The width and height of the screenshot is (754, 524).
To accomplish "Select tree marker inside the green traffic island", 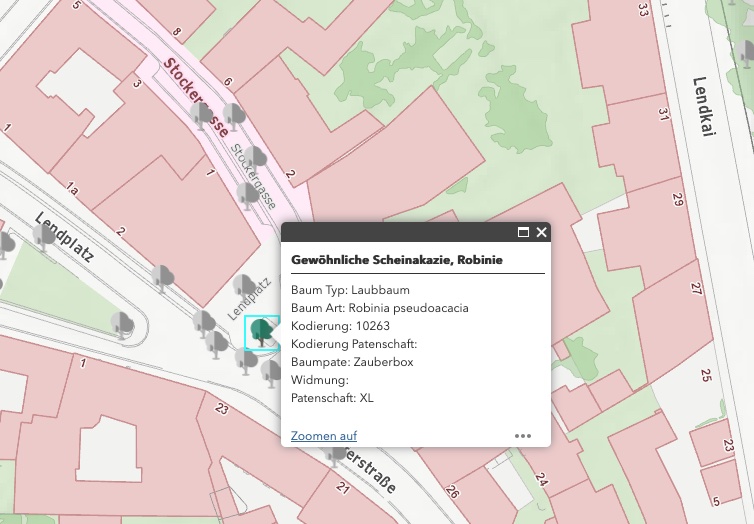I will 122,324.
